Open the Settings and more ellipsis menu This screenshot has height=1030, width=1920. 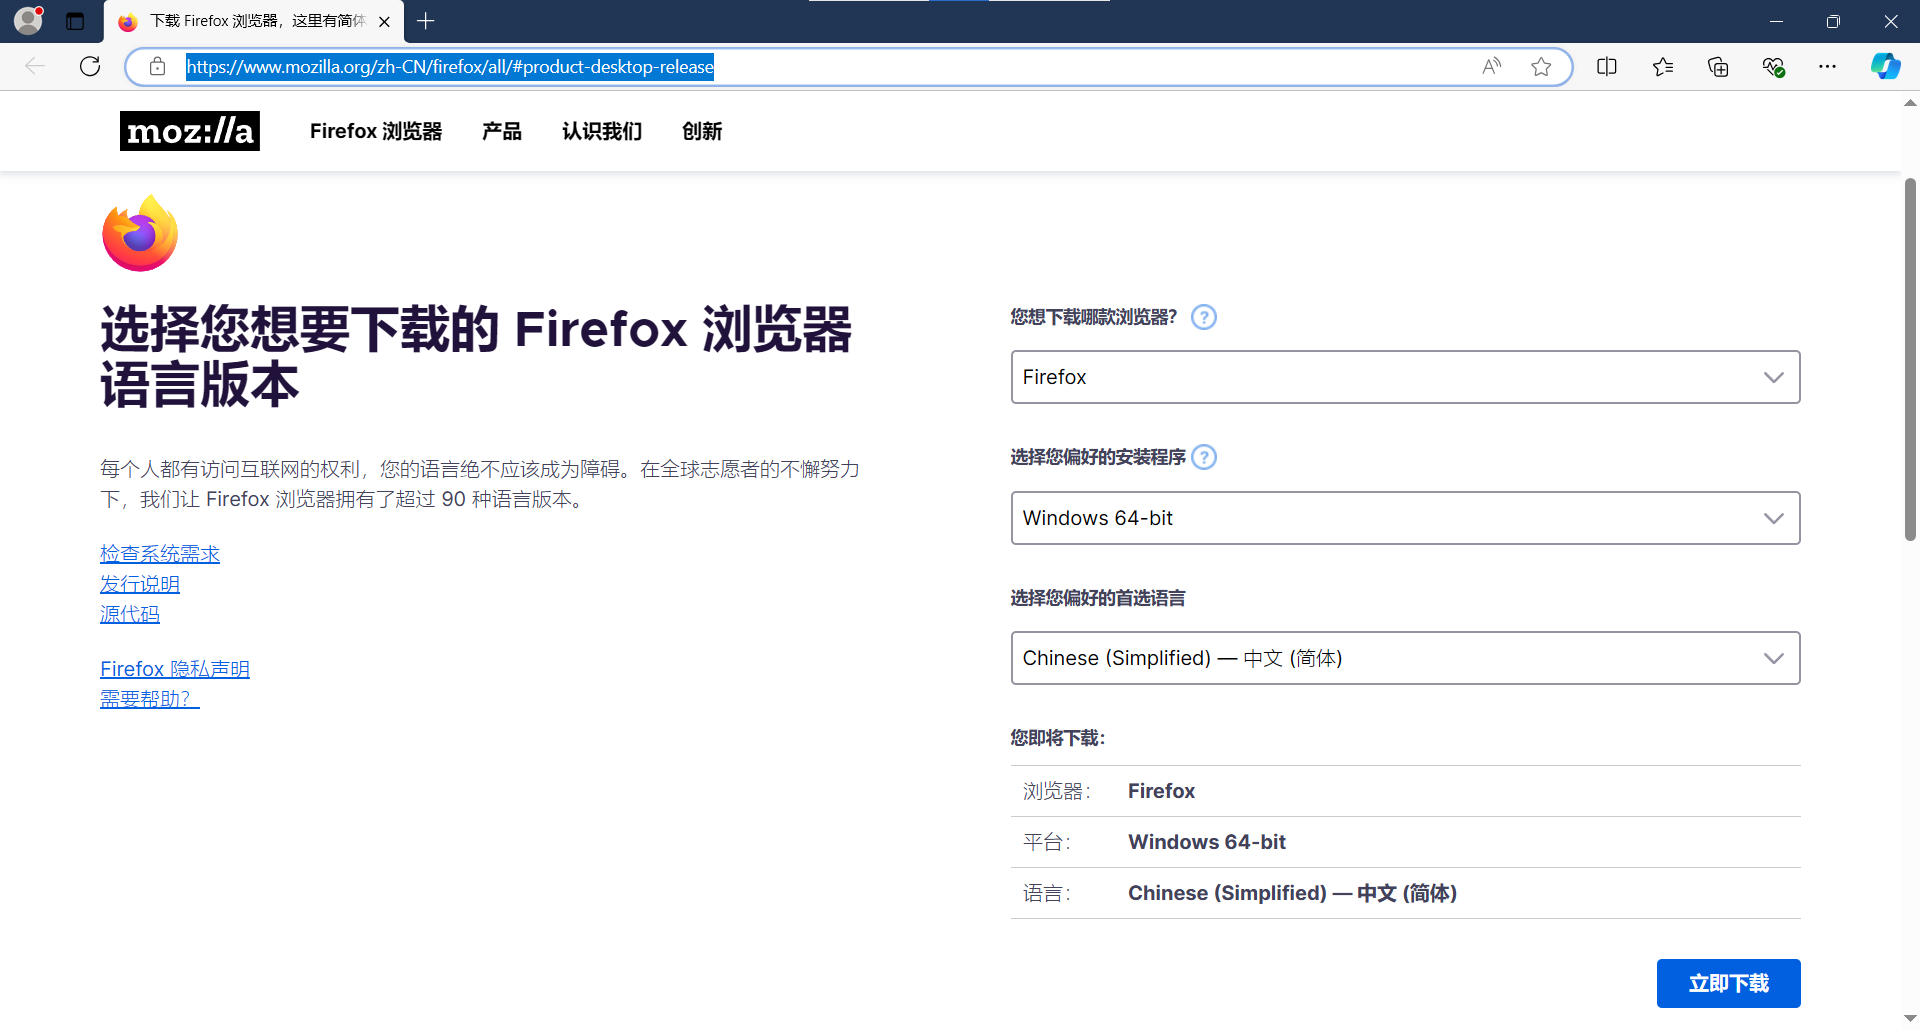tap(1827, 67)
